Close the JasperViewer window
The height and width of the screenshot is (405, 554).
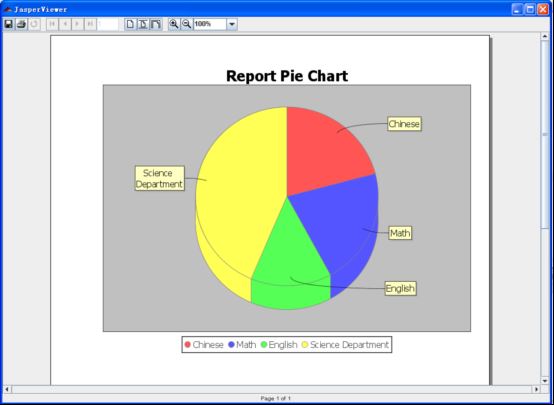click(543, 10)
